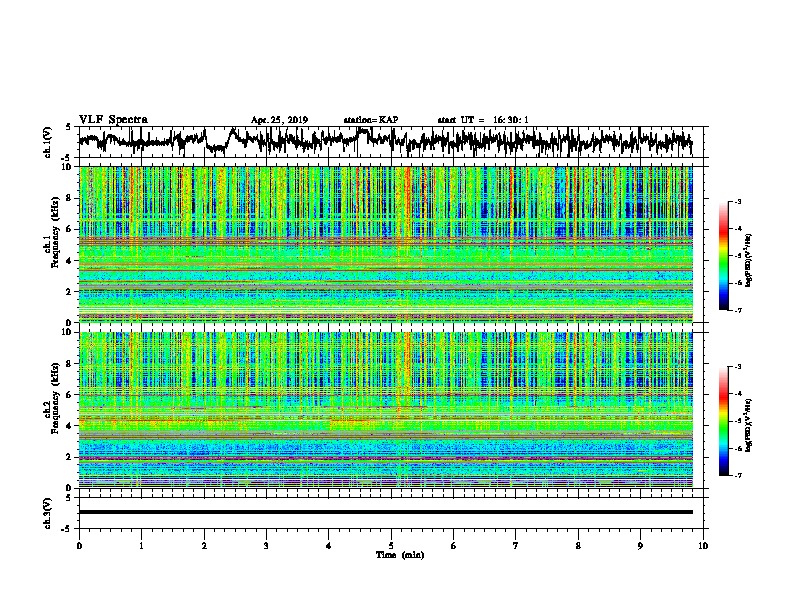Image resolution: width=792 pixels, height=612 pixels.
Task: Click the "8" kHz tick on ch.1 frequency axis
Action: [x=70, y=198]
